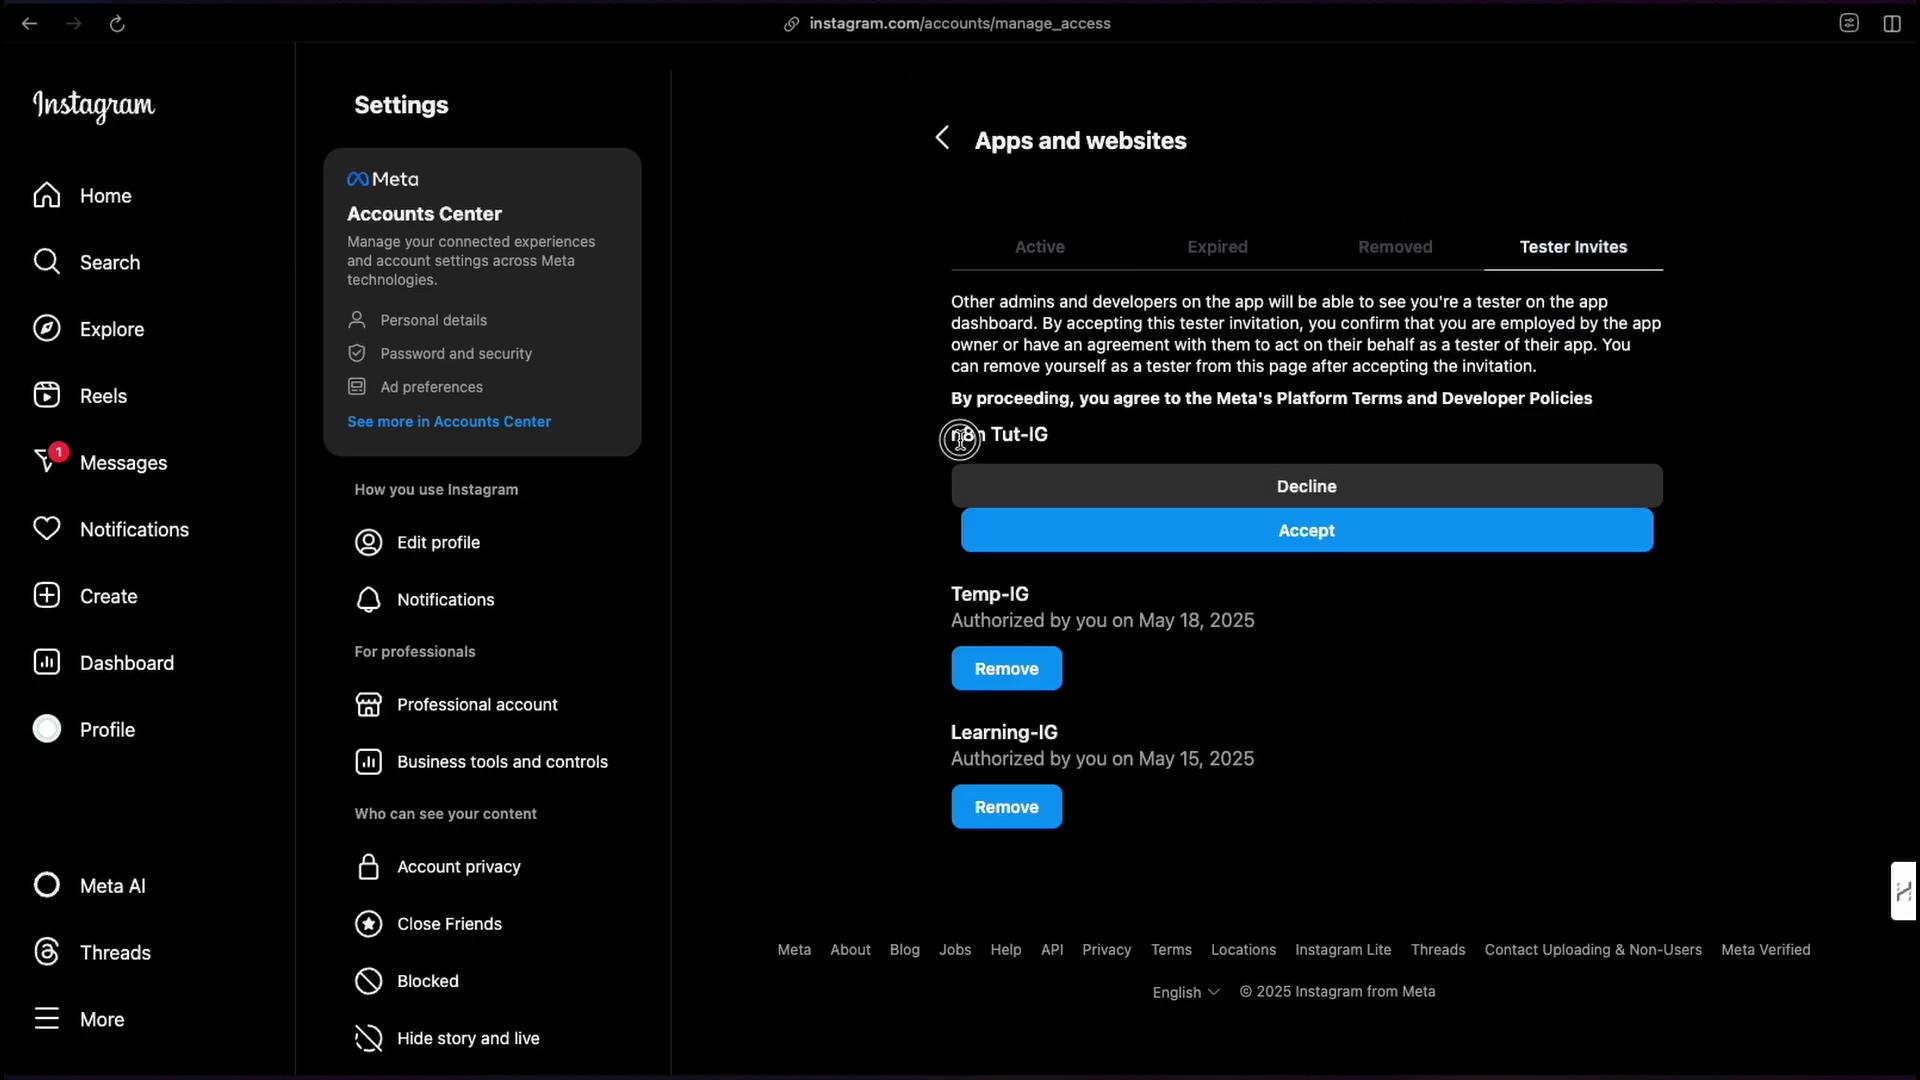Open the browser reader view icon
The image size is (1920, 1080).
[x=1849, y=23]
